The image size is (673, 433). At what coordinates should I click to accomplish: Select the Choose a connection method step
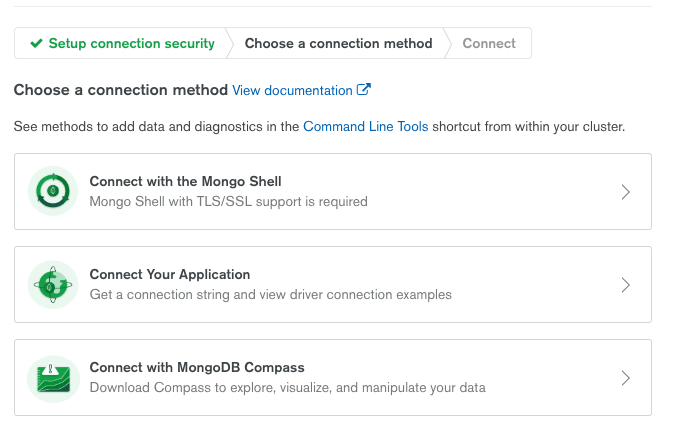point(338,43)
